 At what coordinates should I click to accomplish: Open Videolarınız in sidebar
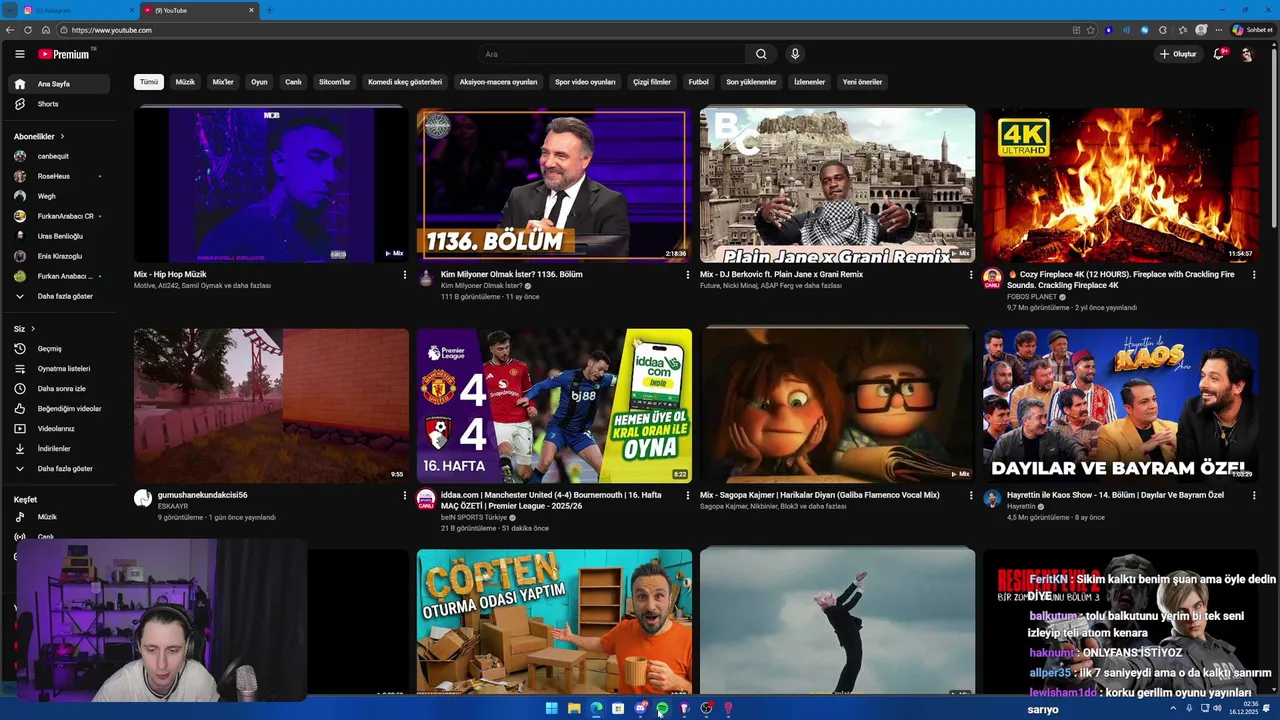(x=60, y=429)
